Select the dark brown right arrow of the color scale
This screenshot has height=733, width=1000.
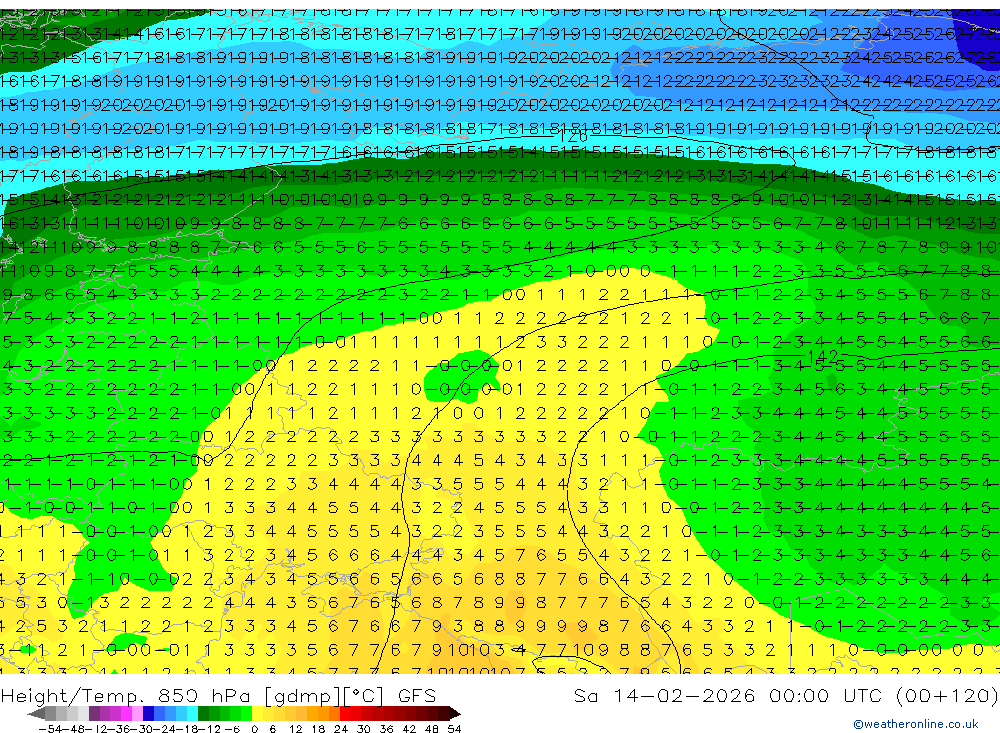(x=454, y=713)
